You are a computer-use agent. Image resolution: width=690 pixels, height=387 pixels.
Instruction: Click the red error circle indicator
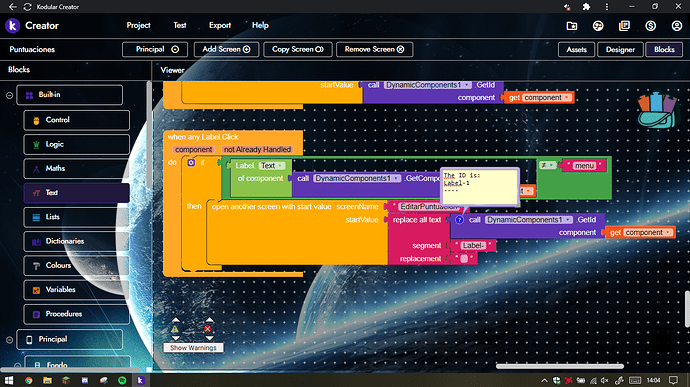(x=207, y=329)
